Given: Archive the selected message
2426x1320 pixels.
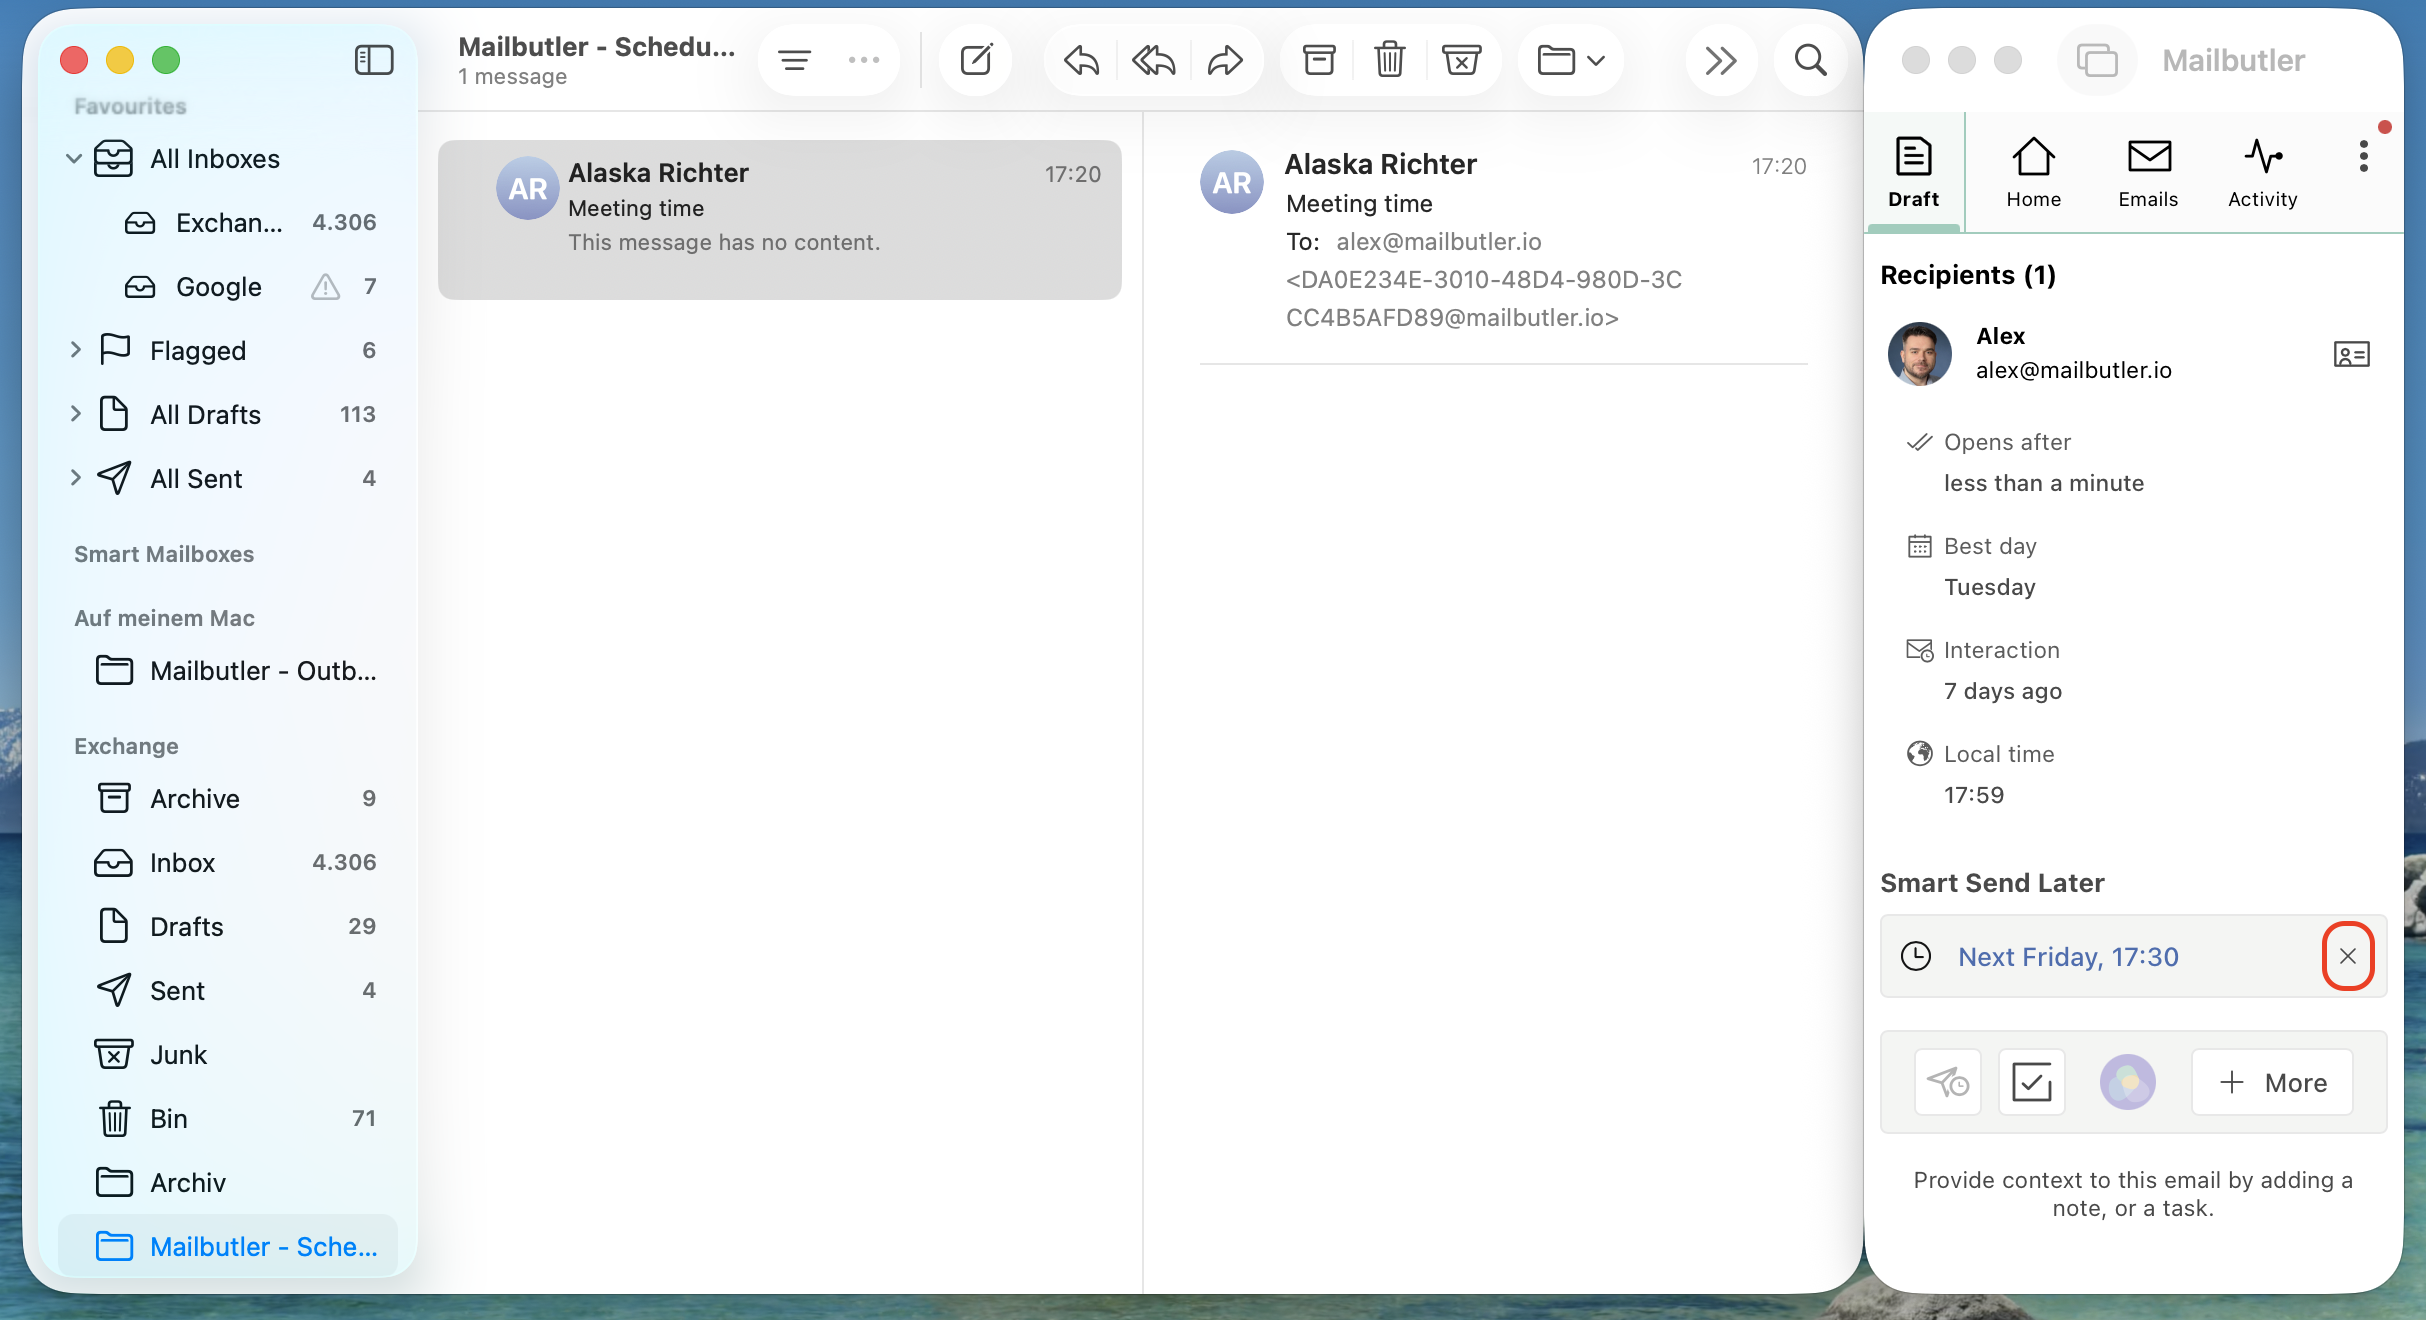Looking at the screenshot, I should 1320,61.
